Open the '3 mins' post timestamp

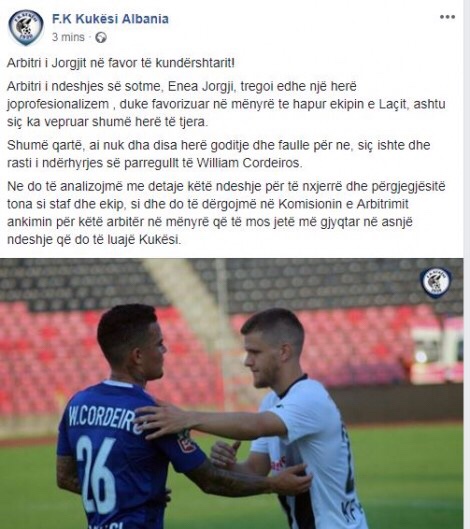[68, 37]
